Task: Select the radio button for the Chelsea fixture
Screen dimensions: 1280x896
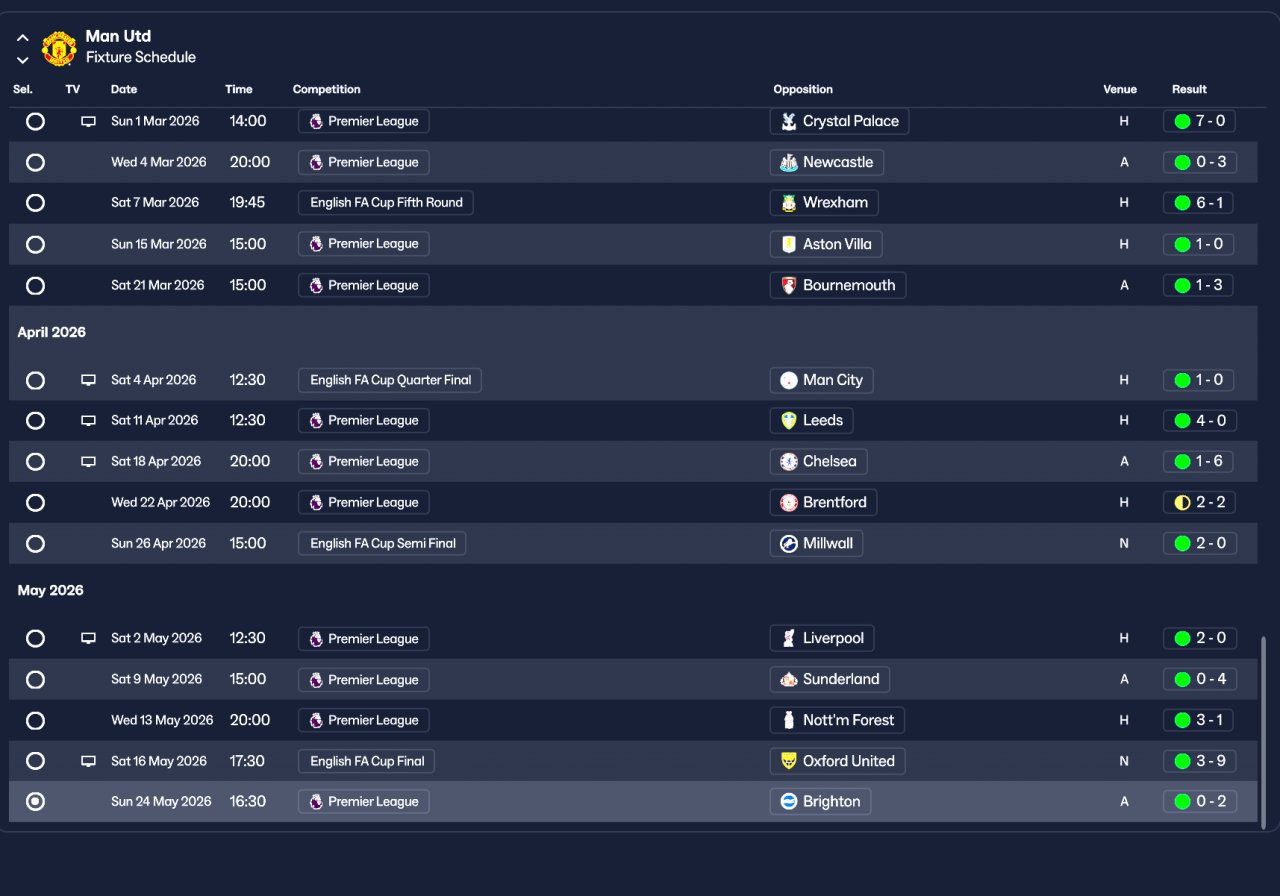Action: coord(35,462)
